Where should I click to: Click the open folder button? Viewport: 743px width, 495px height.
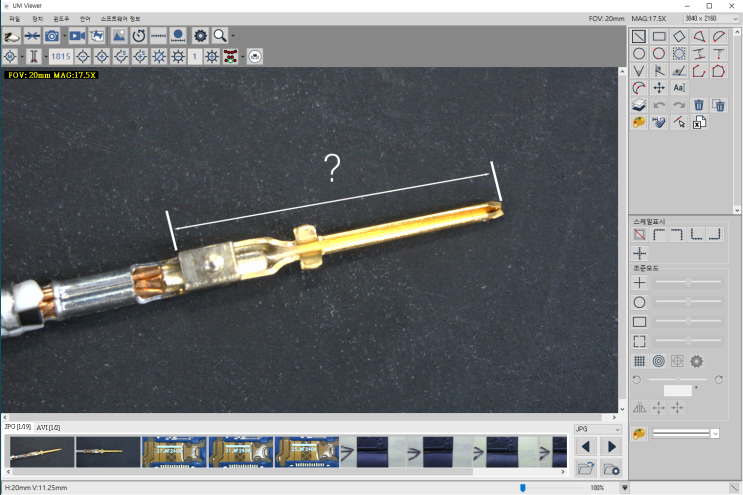point(586,469)
